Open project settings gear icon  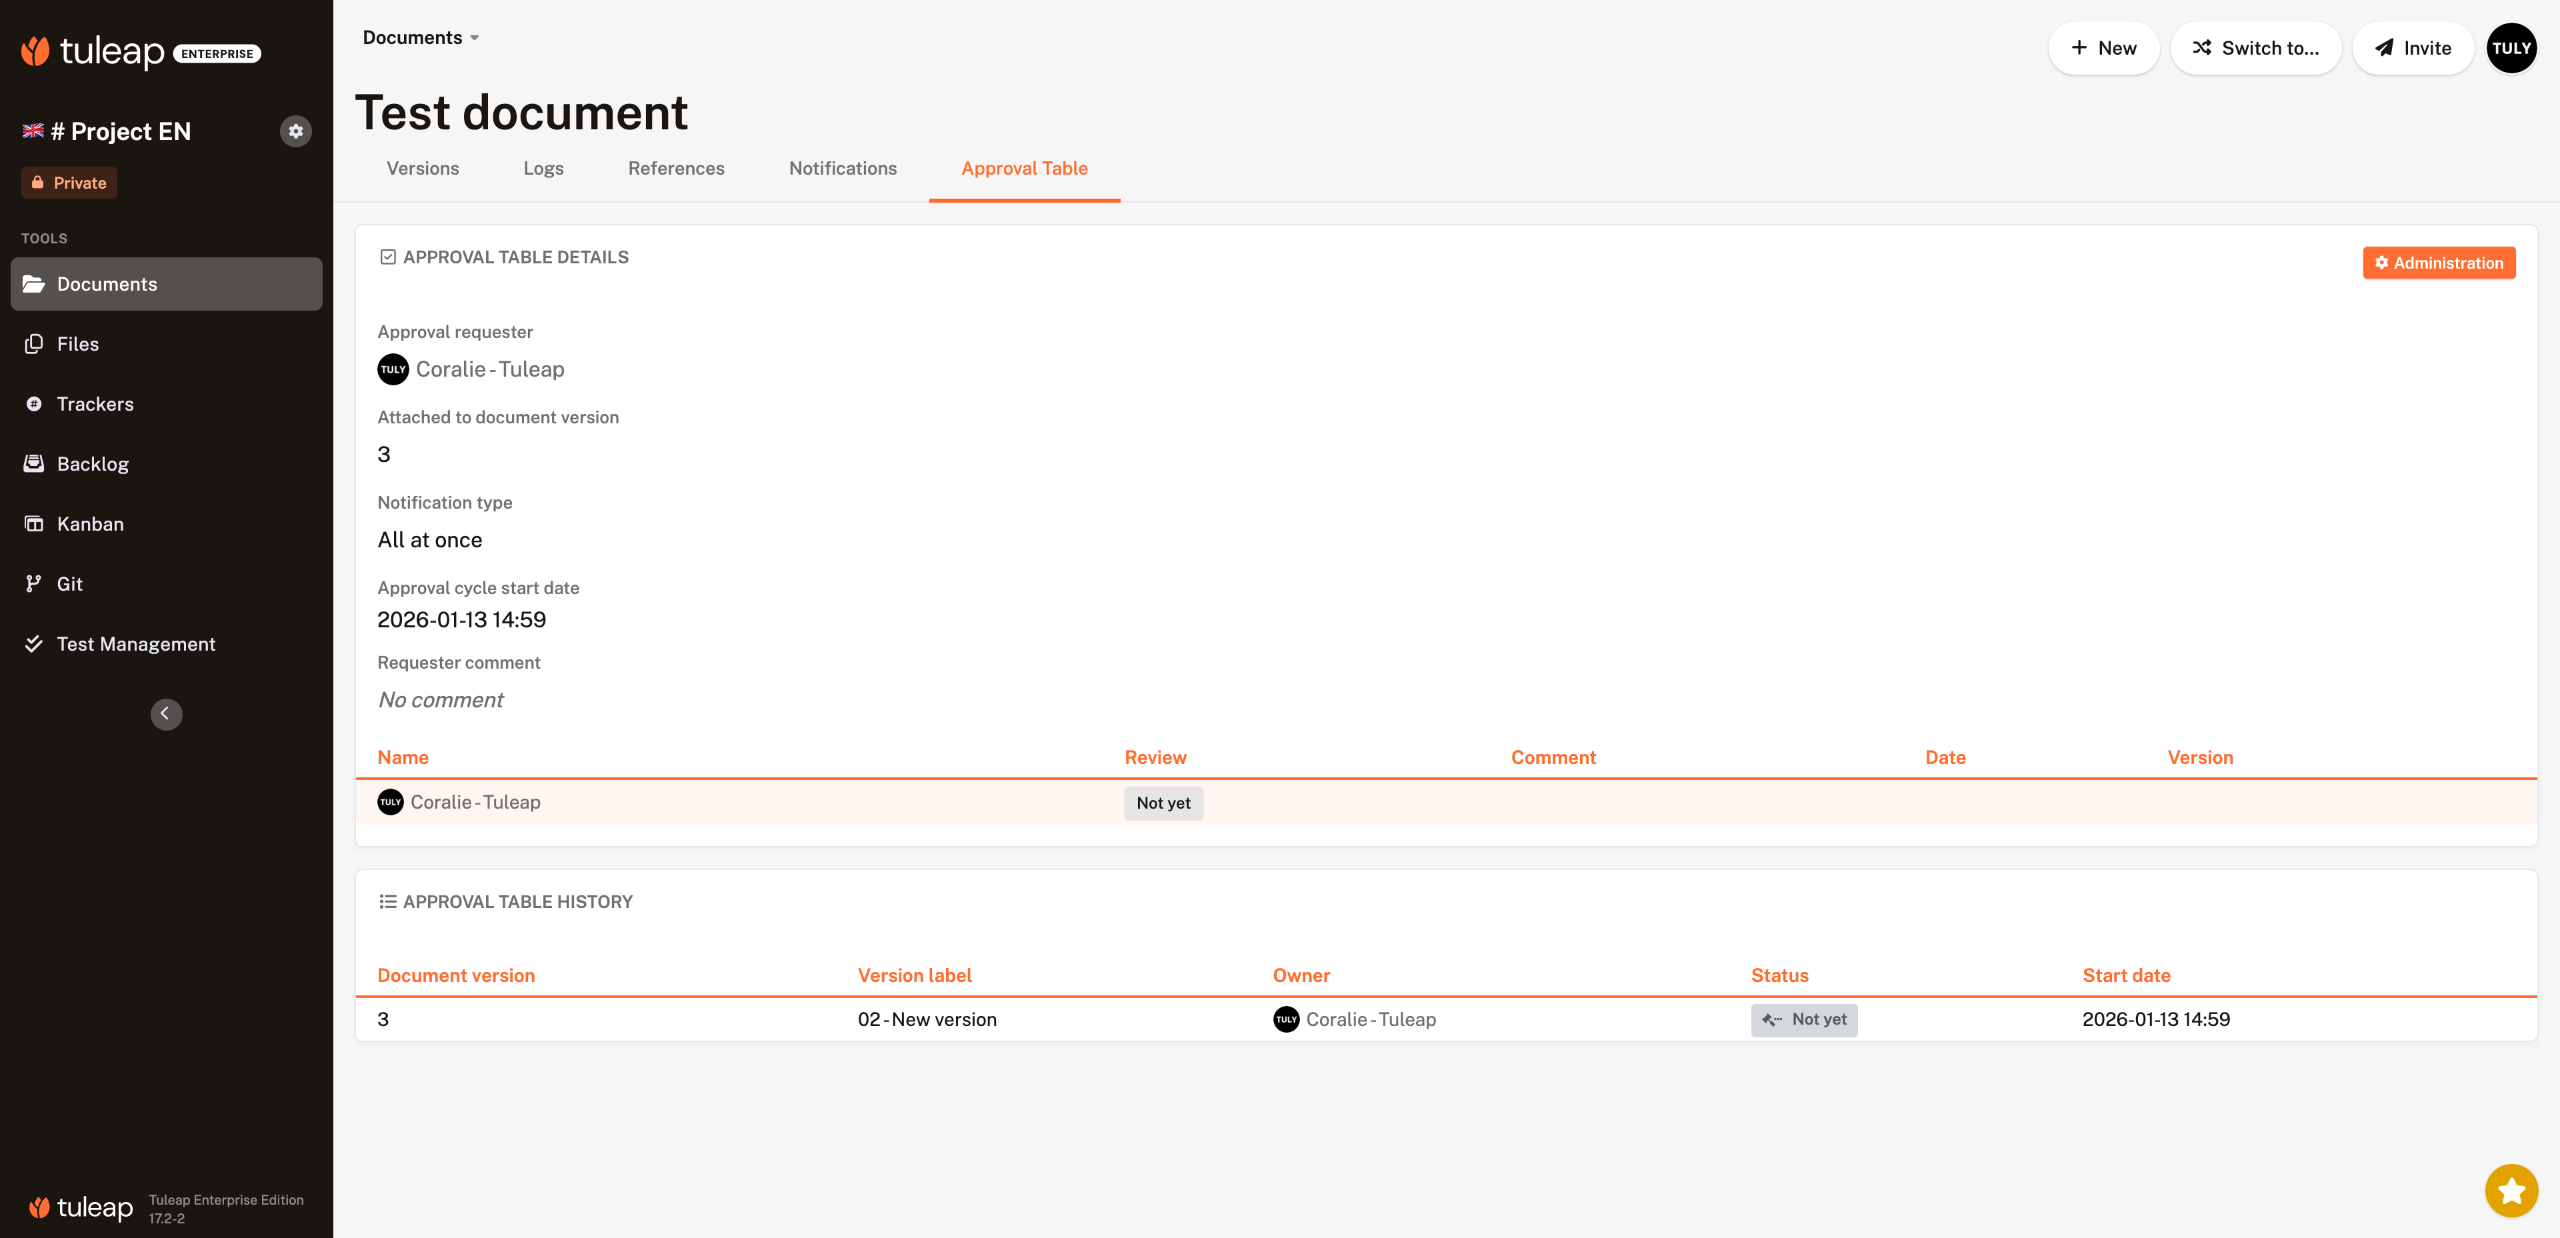click(x=295, y=131)
